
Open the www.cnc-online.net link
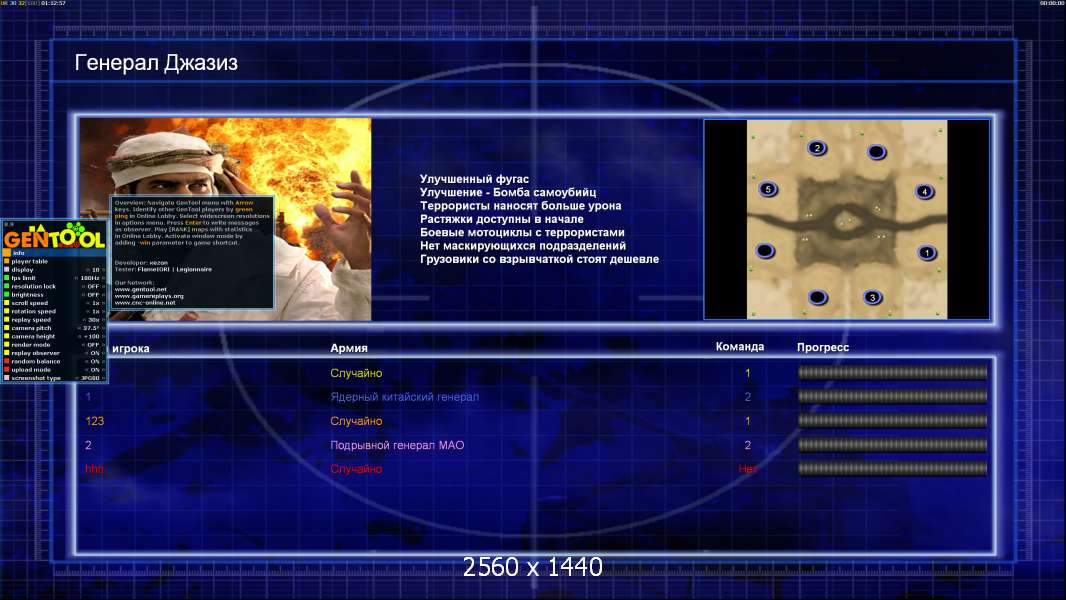tap(145, 302)
